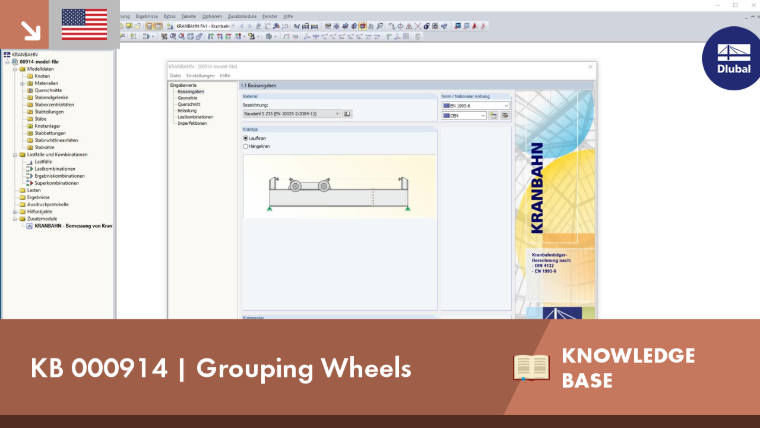Click the crane type diagram image
760x428 pixels.
(x=339, y=187)
